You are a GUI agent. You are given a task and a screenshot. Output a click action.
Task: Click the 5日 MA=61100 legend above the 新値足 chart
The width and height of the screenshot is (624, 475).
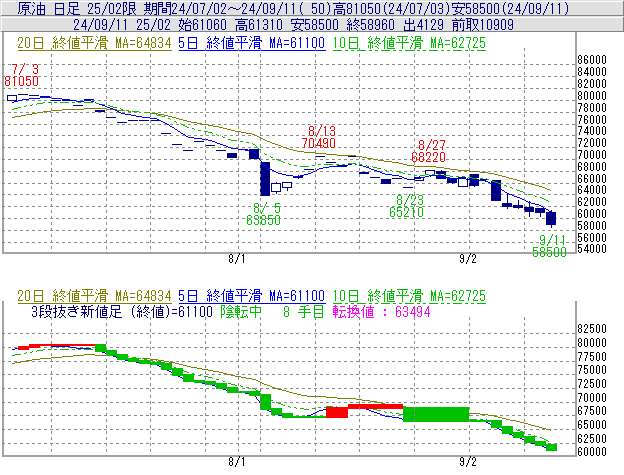coord(252,296)
